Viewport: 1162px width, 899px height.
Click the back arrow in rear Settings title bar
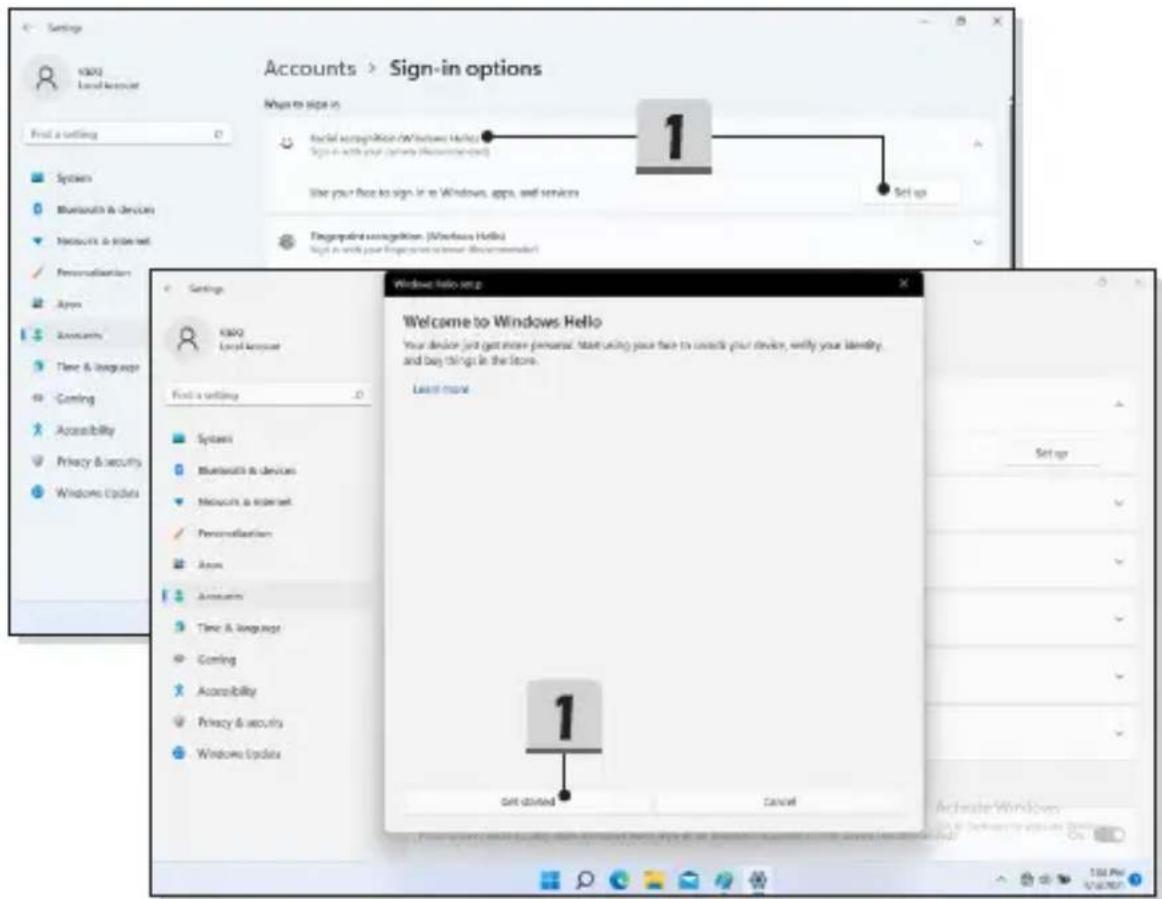(27, 27)
